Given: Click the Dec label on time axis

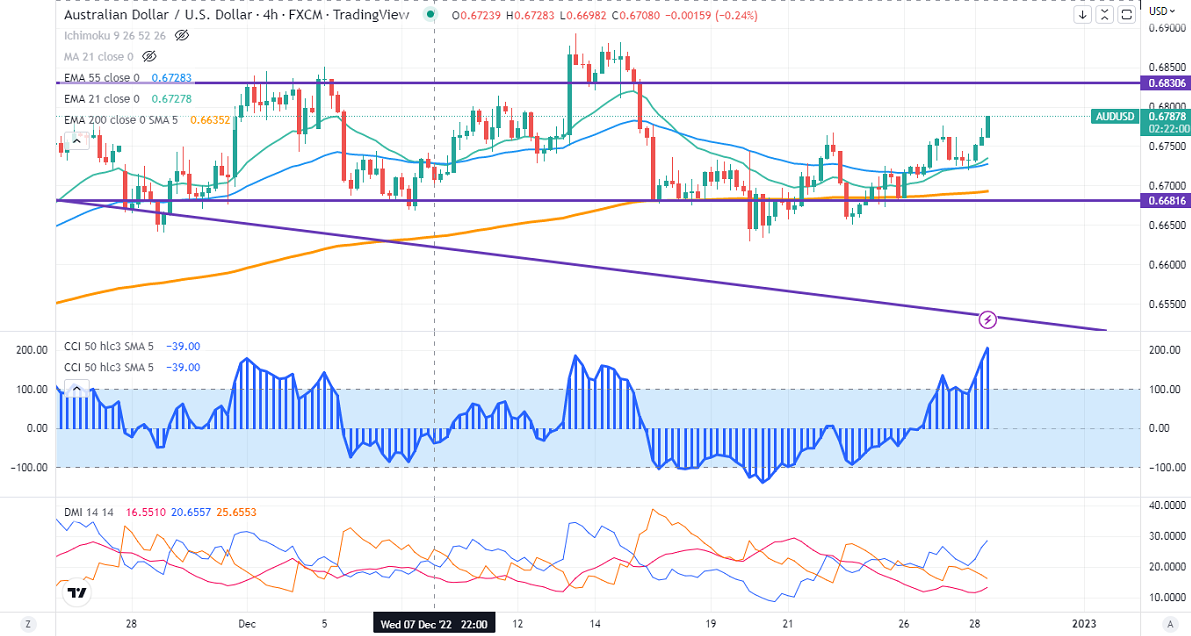Looking at the screenshot, I should pyautogui.click(x=247, y=624).
